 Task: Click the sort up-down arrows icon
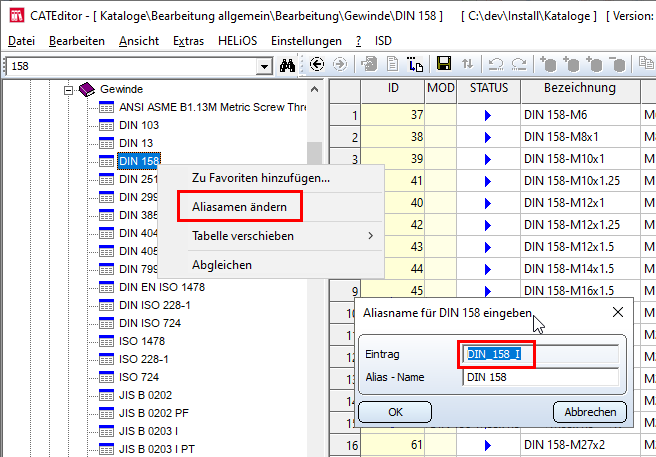(467, 64)
